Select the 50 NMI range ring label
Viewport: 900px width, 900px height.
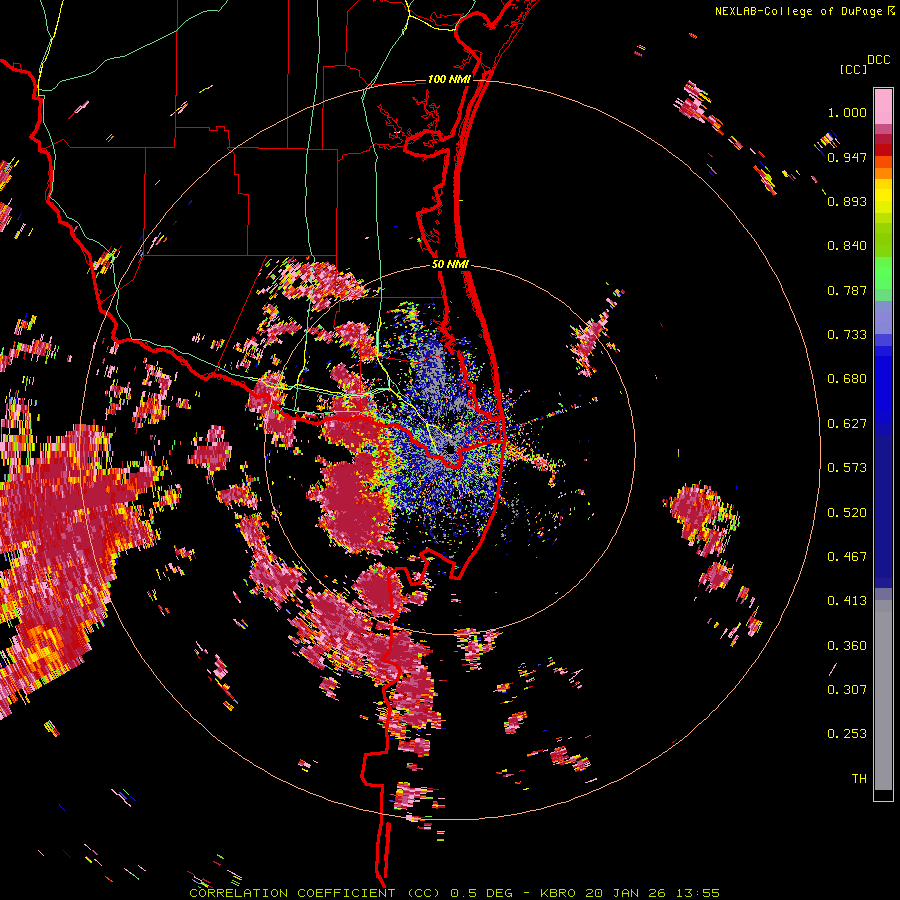(x=450, y=265)
